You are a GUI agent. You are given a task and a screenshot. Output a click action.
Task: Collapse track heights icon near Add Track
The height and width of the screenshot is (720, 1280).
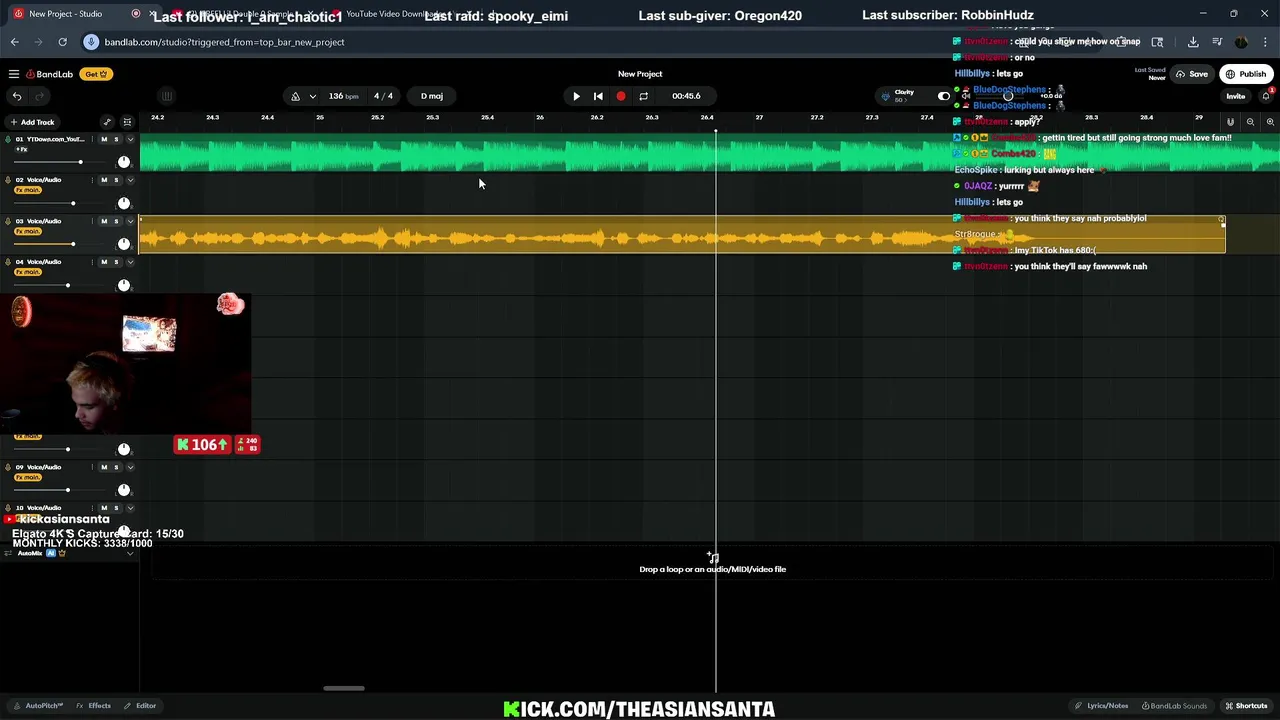click(x=127, y=122)
